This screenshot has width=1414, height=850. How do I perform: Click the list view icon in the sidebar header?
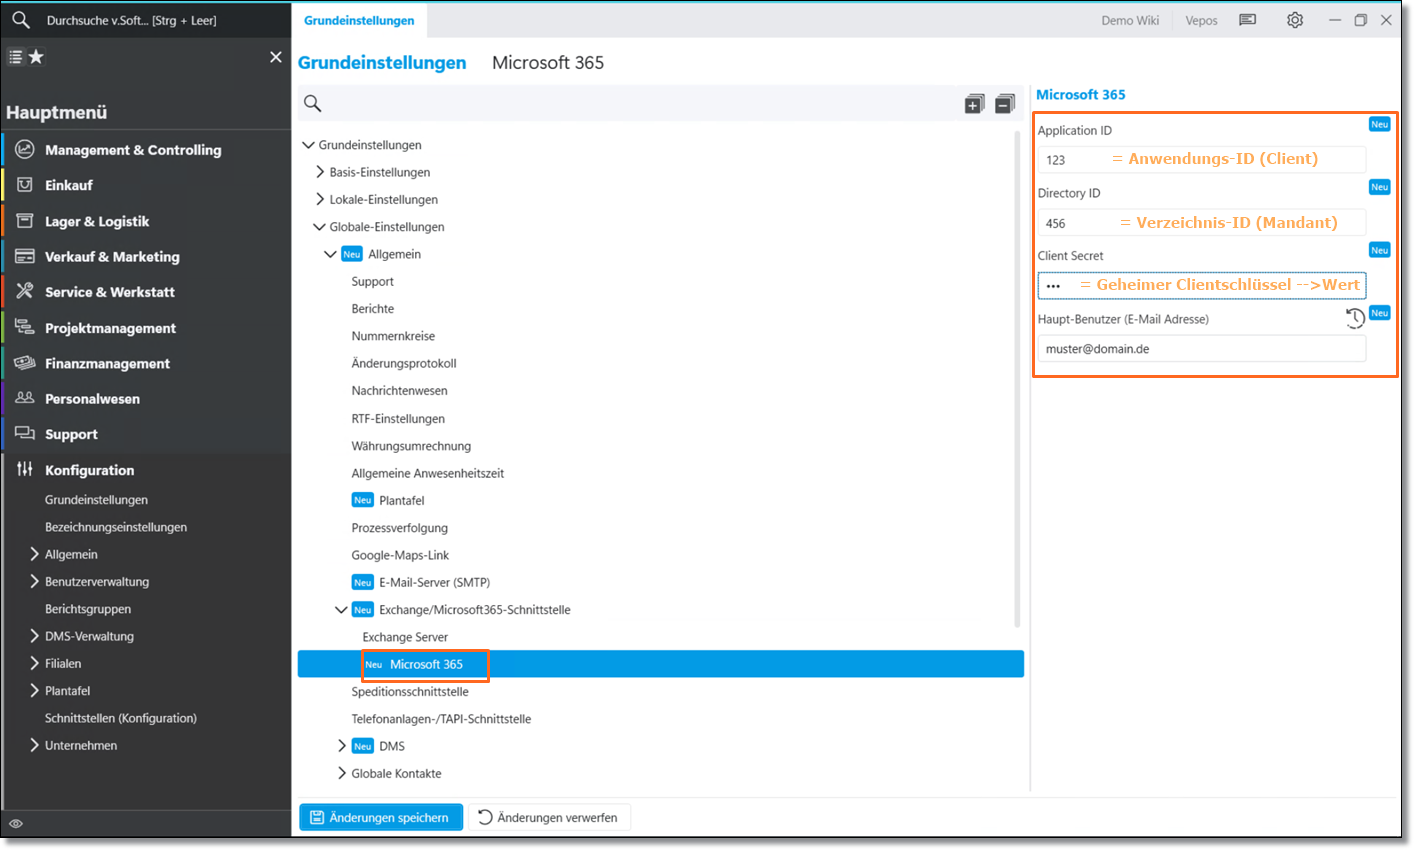16,57
